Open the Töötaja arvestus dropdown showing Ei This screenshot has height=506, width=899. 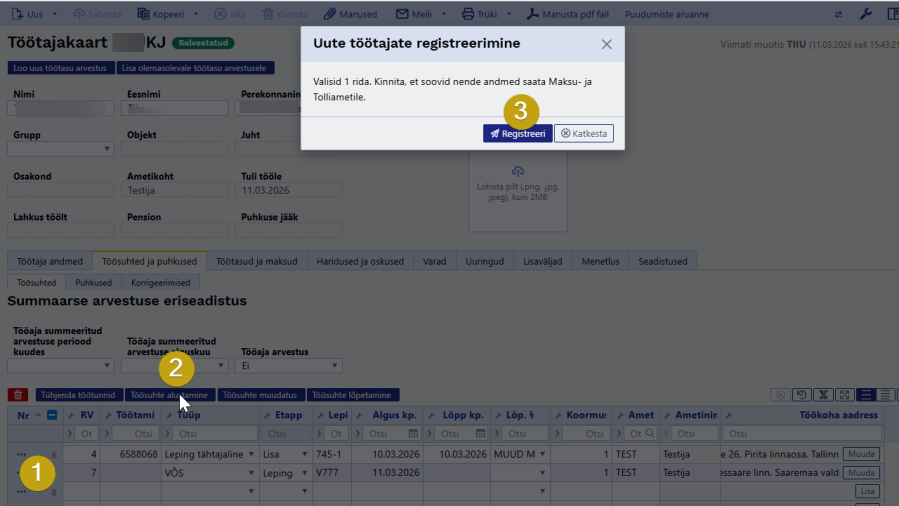291,366
